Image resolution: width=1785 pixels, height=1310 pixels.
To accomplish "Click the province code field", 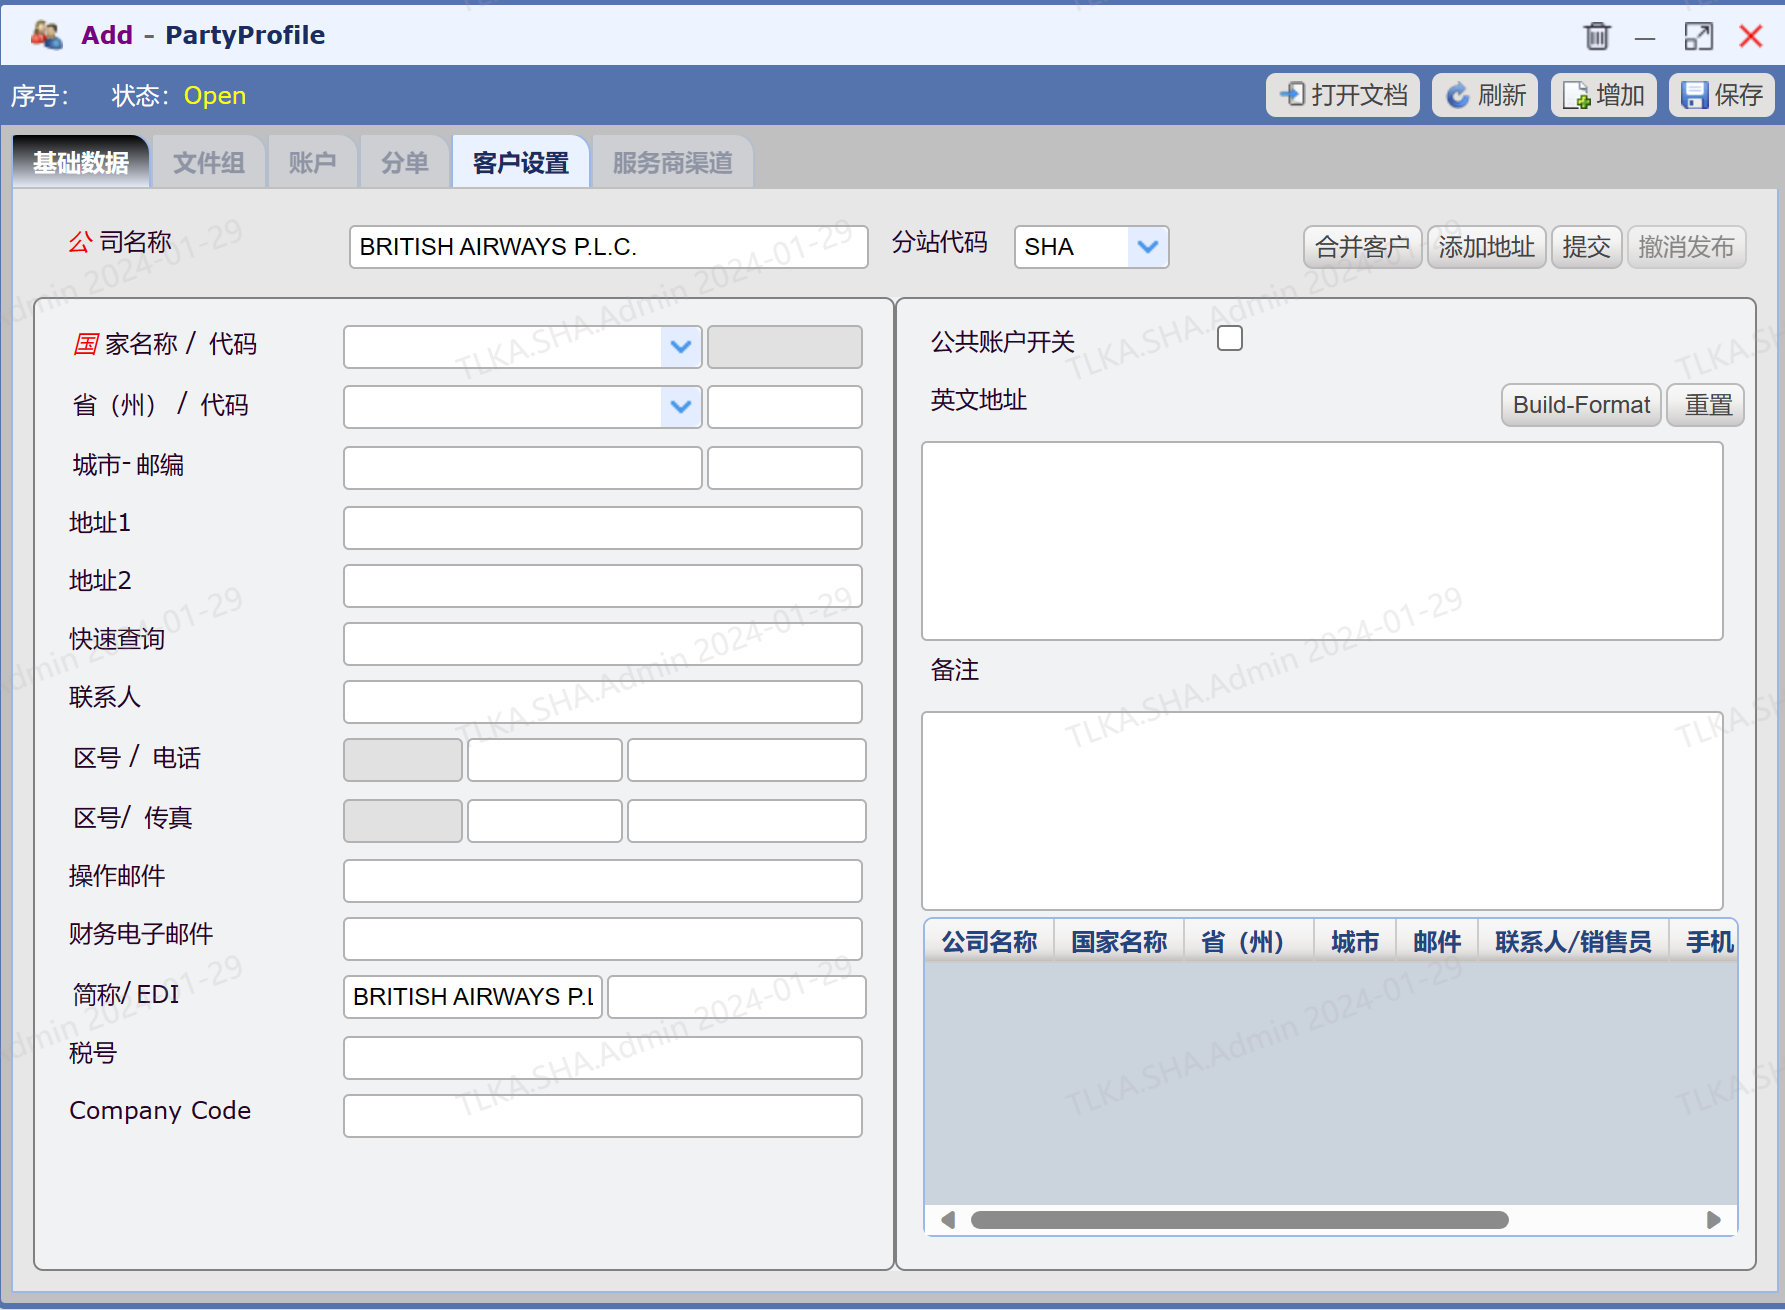I will 785,407.
